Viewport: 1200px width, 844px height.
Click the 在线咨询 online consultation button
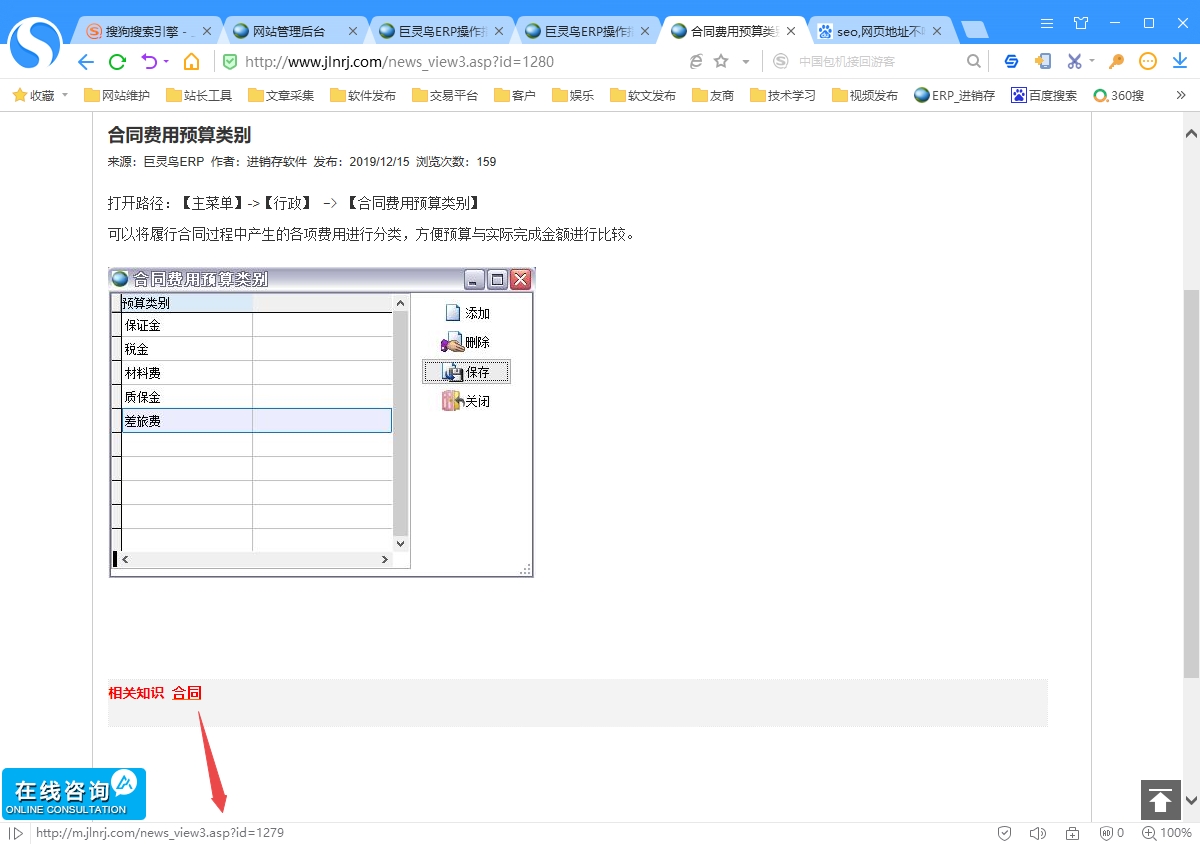[74, 794]
